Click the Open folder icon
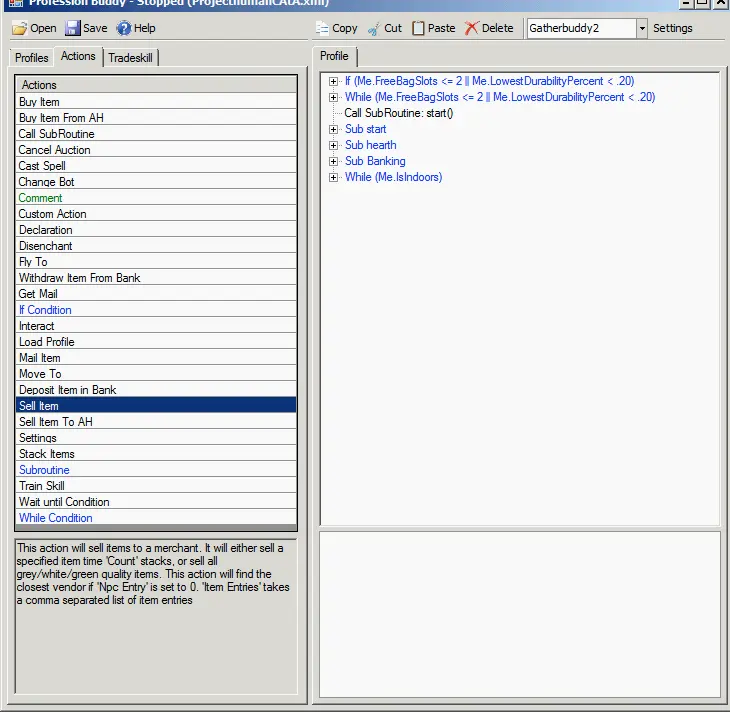The height and width of the screenshot is (712, 730). [19, 29]
